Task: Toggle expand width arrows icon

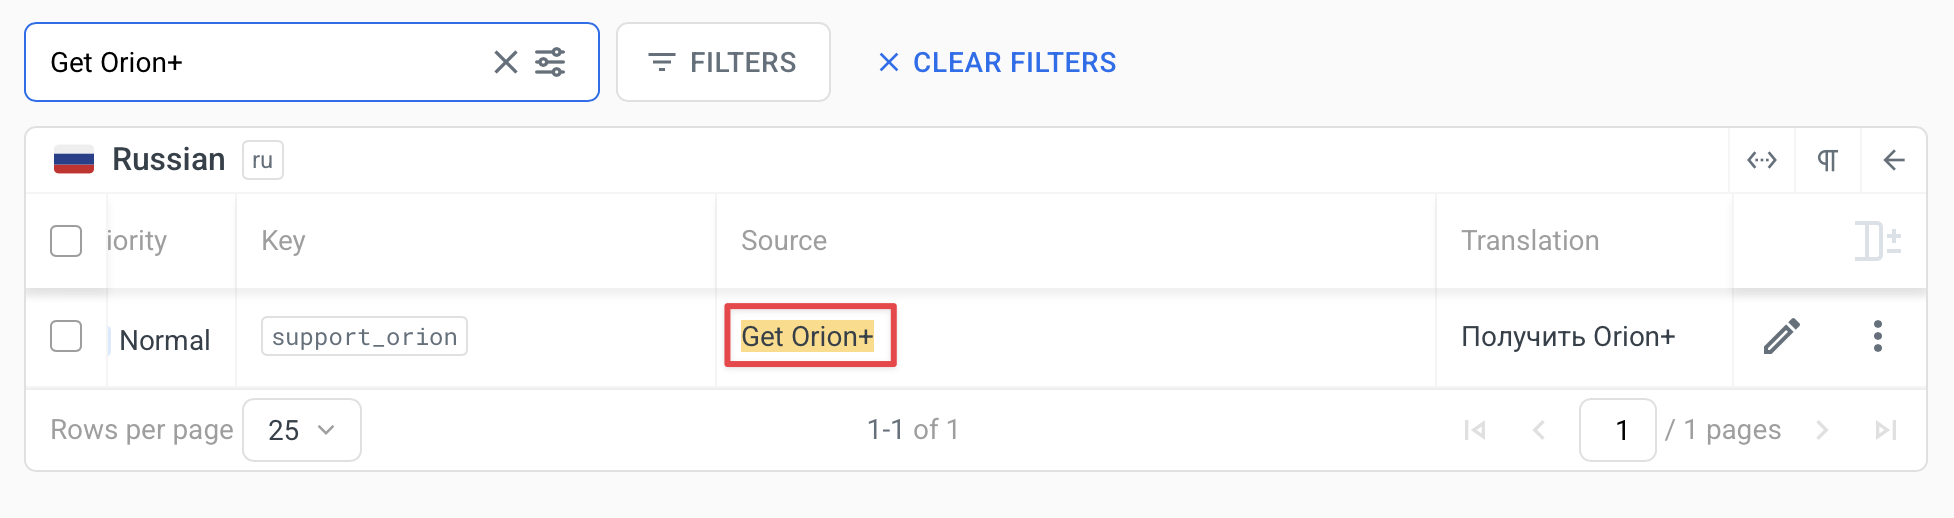Action: (1762, 160)
